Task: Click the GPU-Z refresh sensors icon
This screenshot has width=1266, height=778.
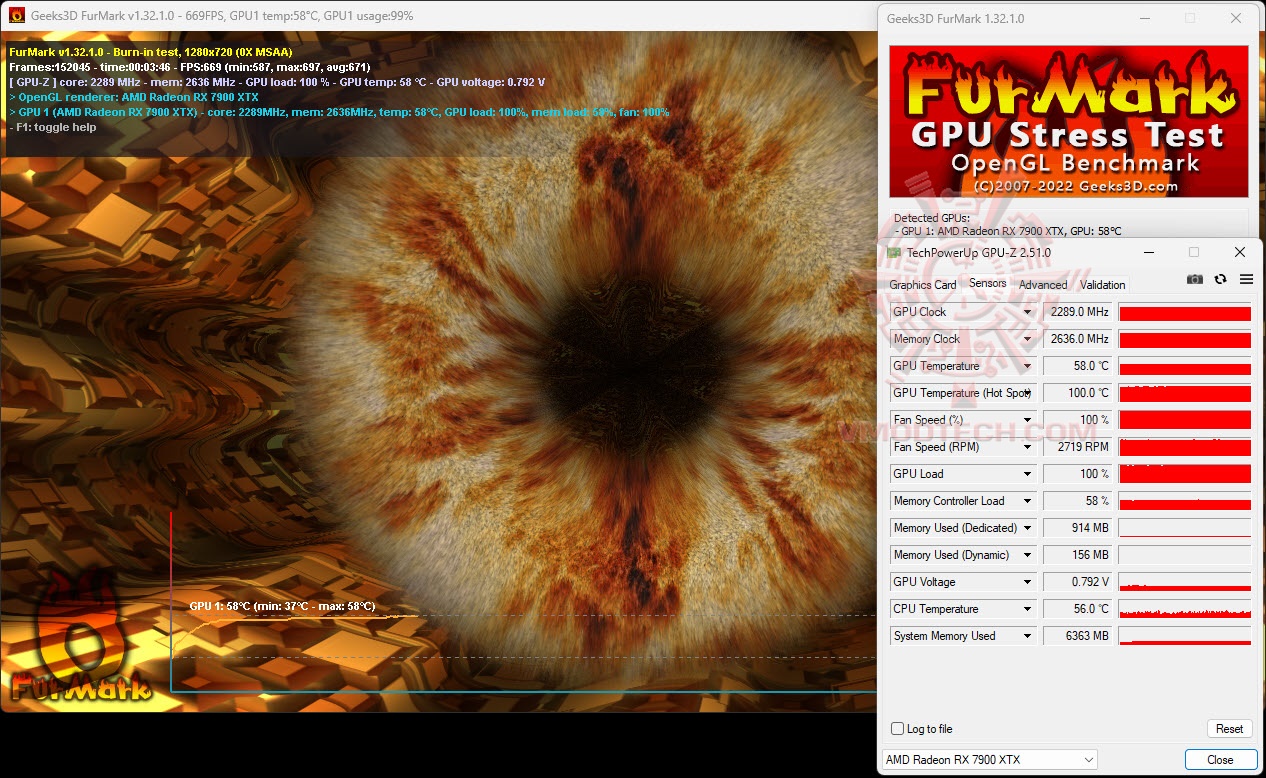Action: point(1220,279)
